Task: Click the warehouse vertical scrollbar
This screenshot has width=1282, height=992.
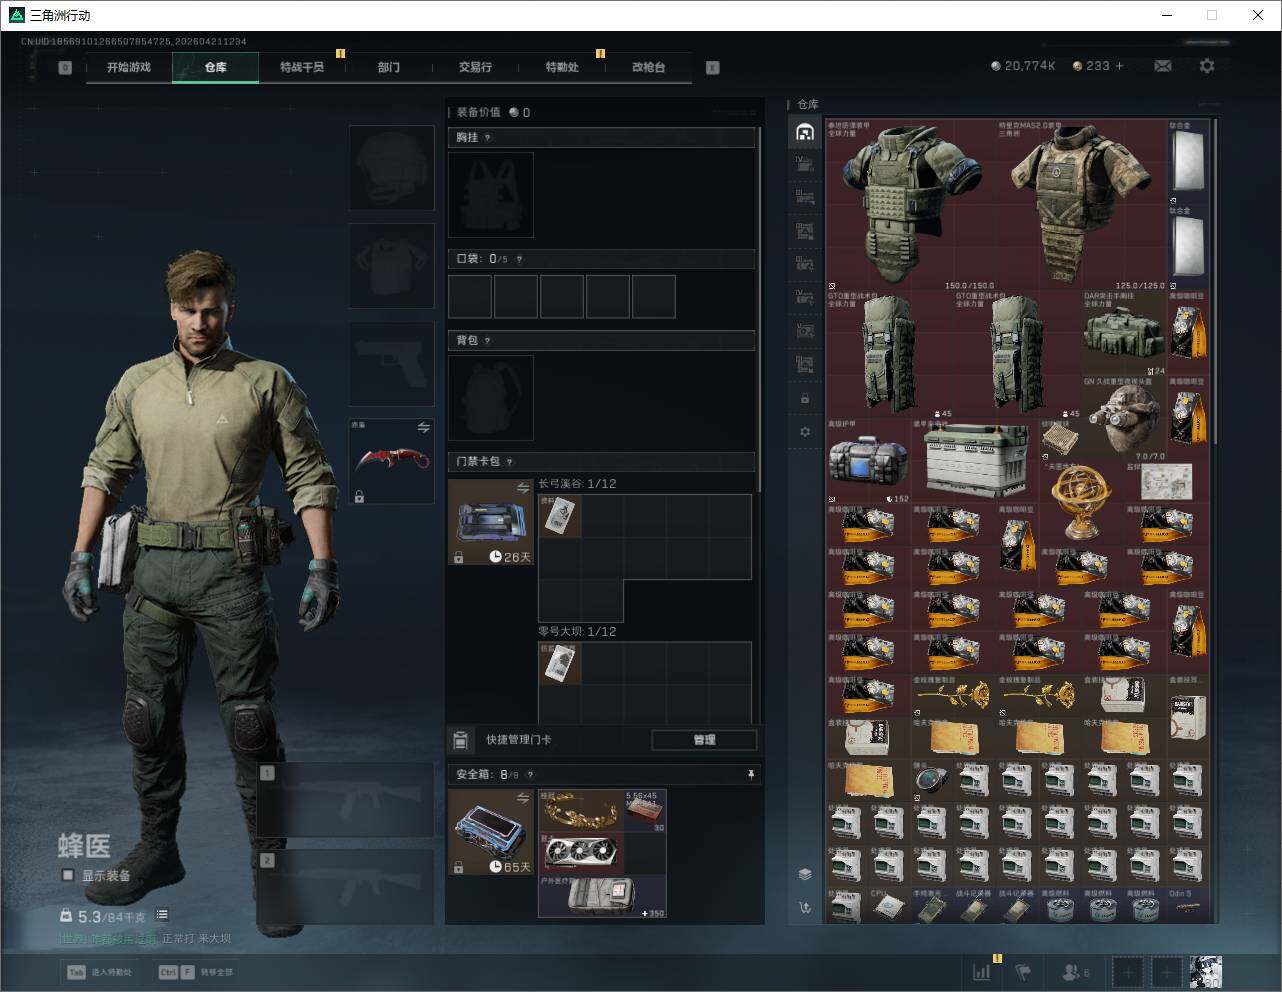Action: [1214, 280]
